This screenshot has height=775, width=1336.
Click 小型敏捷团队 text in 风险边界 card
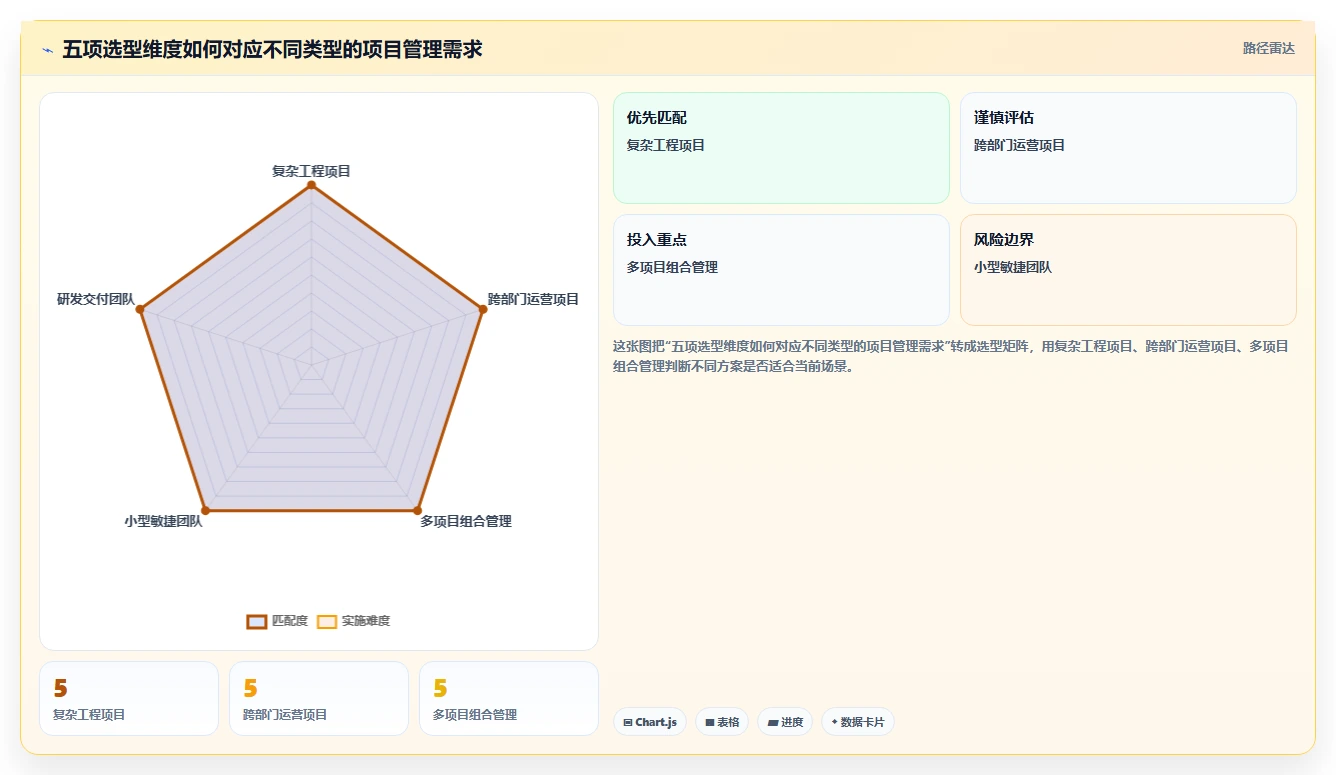pos(1013,267)
